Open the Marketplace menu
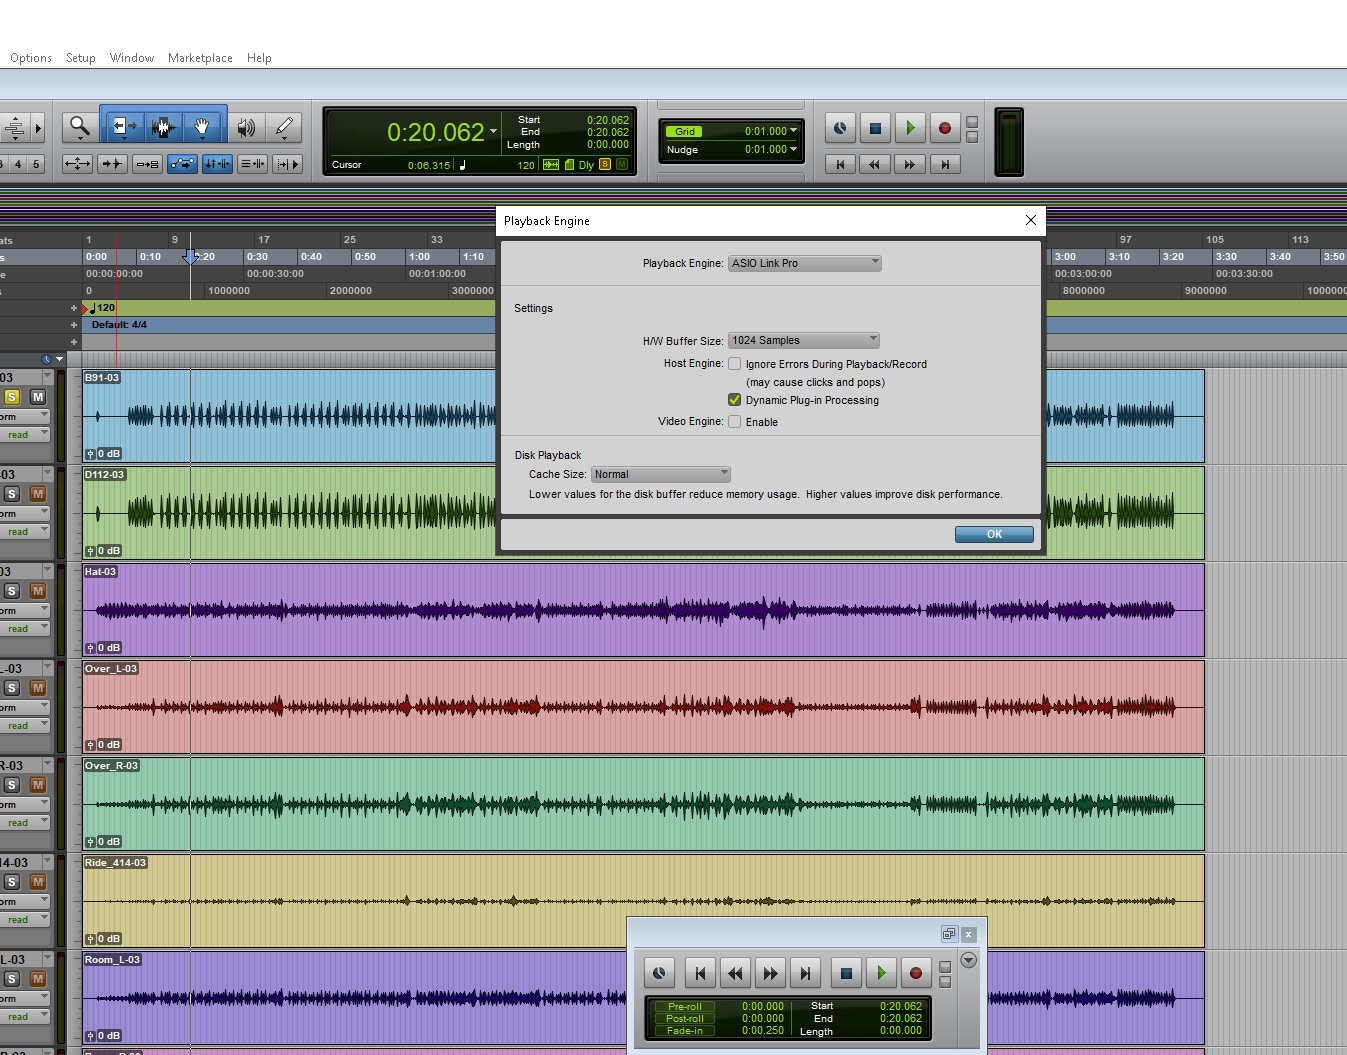 (x=200, y=58)
